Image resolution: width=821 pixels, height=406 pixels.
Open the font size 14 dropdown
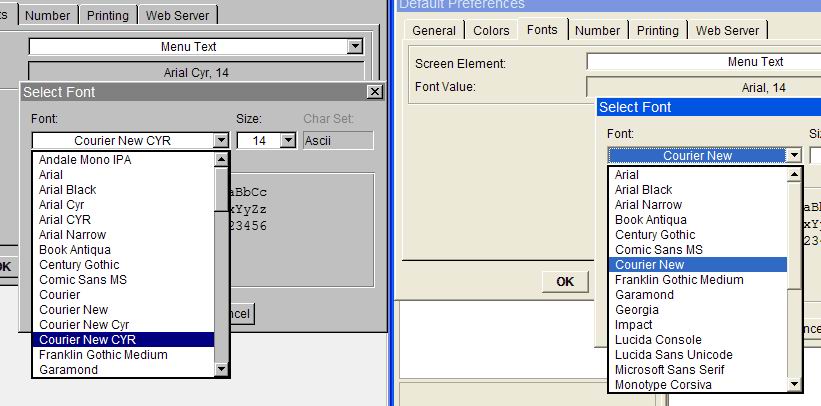click(x=288, y=141)
